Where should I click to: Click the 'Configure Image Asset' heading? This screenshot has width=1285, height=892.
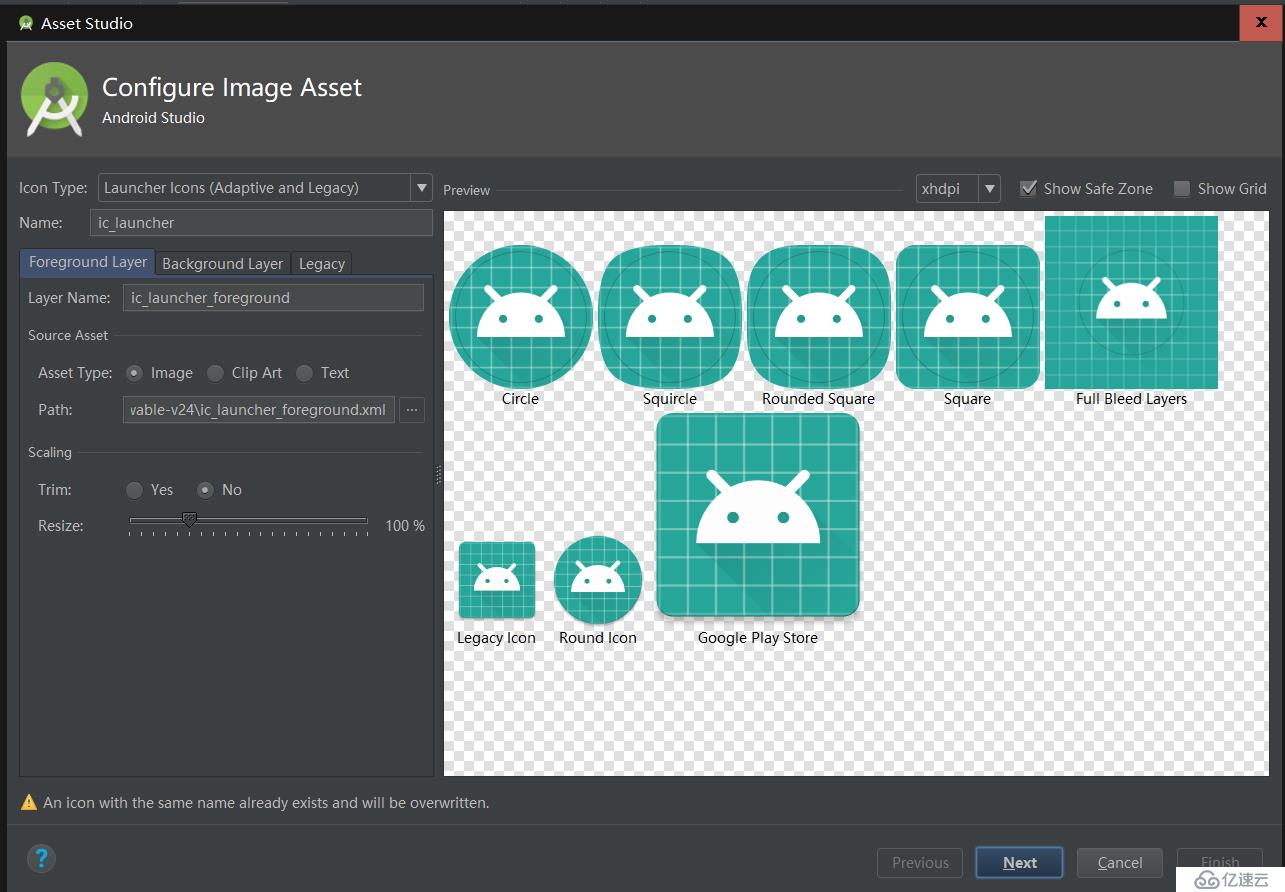[232, 88]
